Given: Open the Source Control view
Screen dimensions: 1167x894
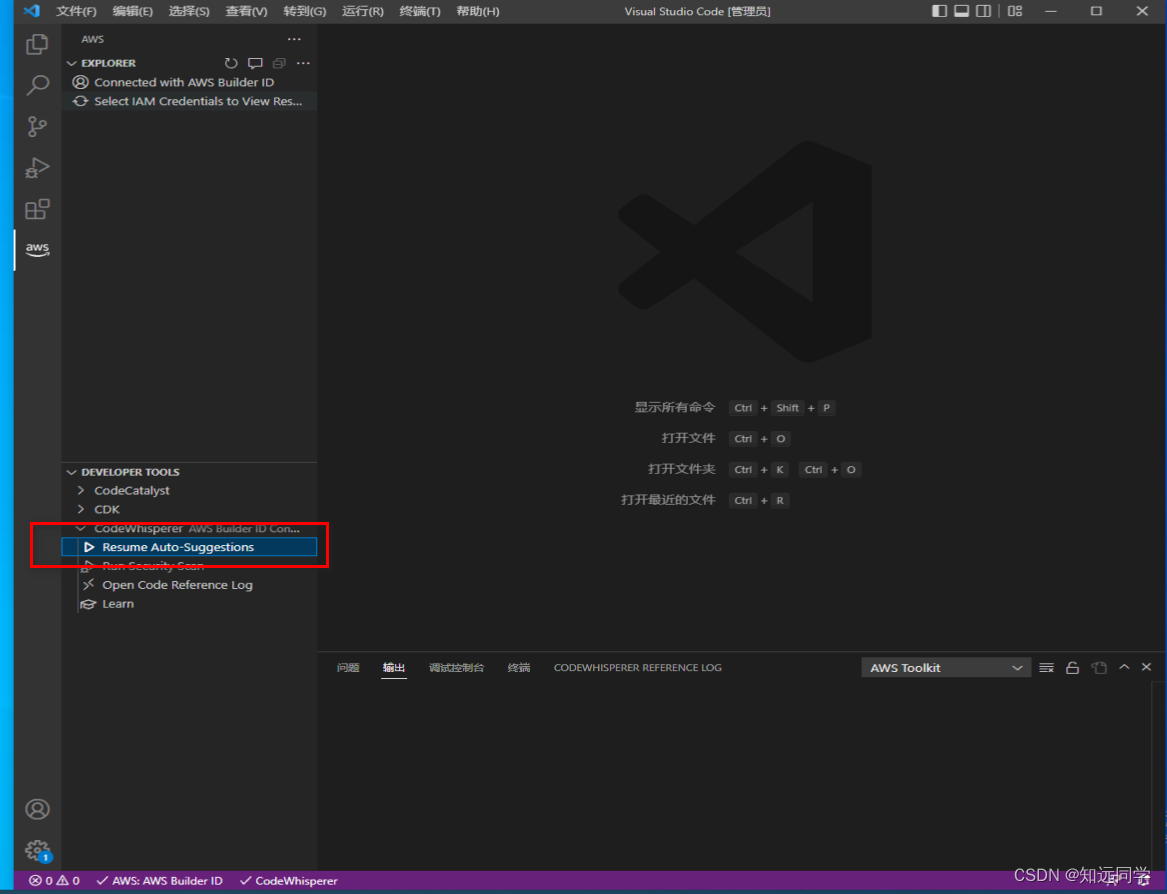Looking at the screenshot, I should tap(36, 127).
